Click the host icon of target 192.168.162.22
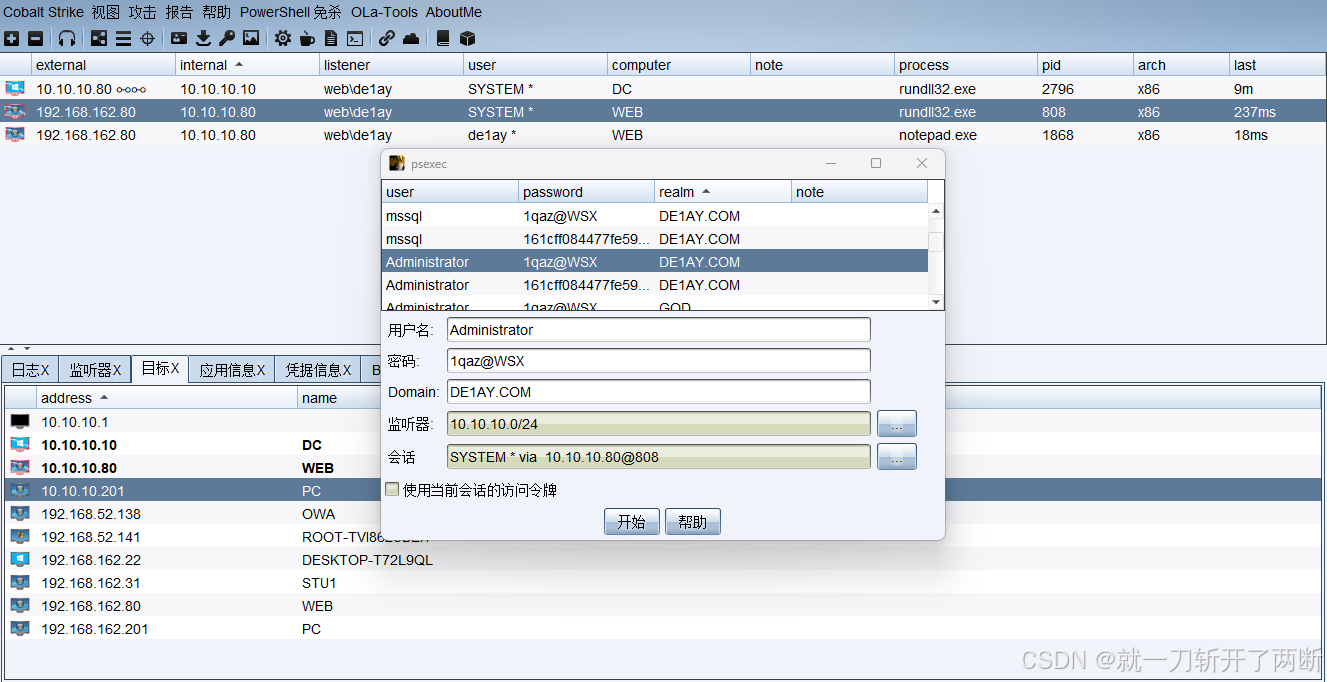This screenshot has width=1327, height=682. 20,559
